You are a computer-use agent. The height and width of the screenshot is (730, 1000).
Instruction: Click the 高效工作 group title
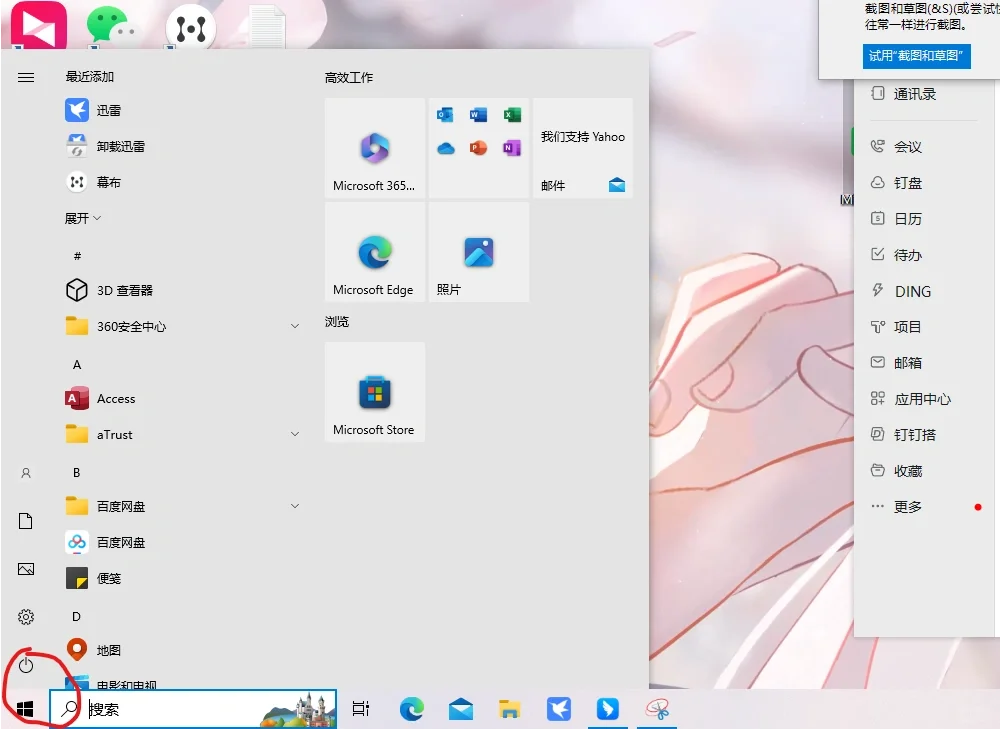(349, 78)
